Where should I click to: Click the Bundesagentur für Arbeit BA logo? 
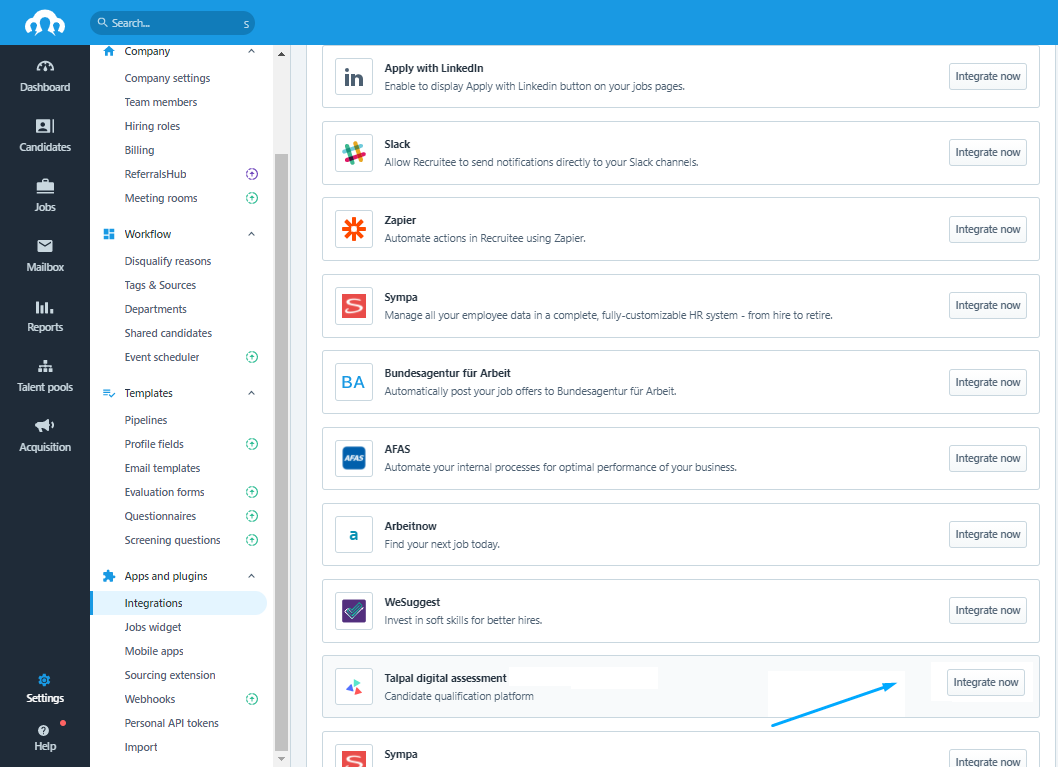coord(354,382)
